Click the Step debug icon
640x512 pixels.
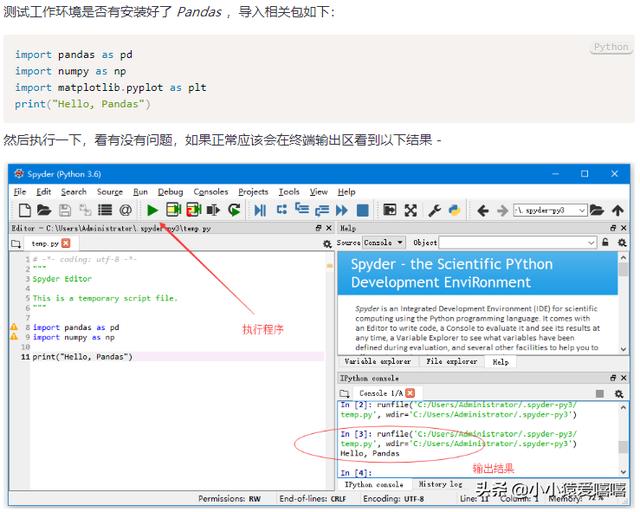281,210
